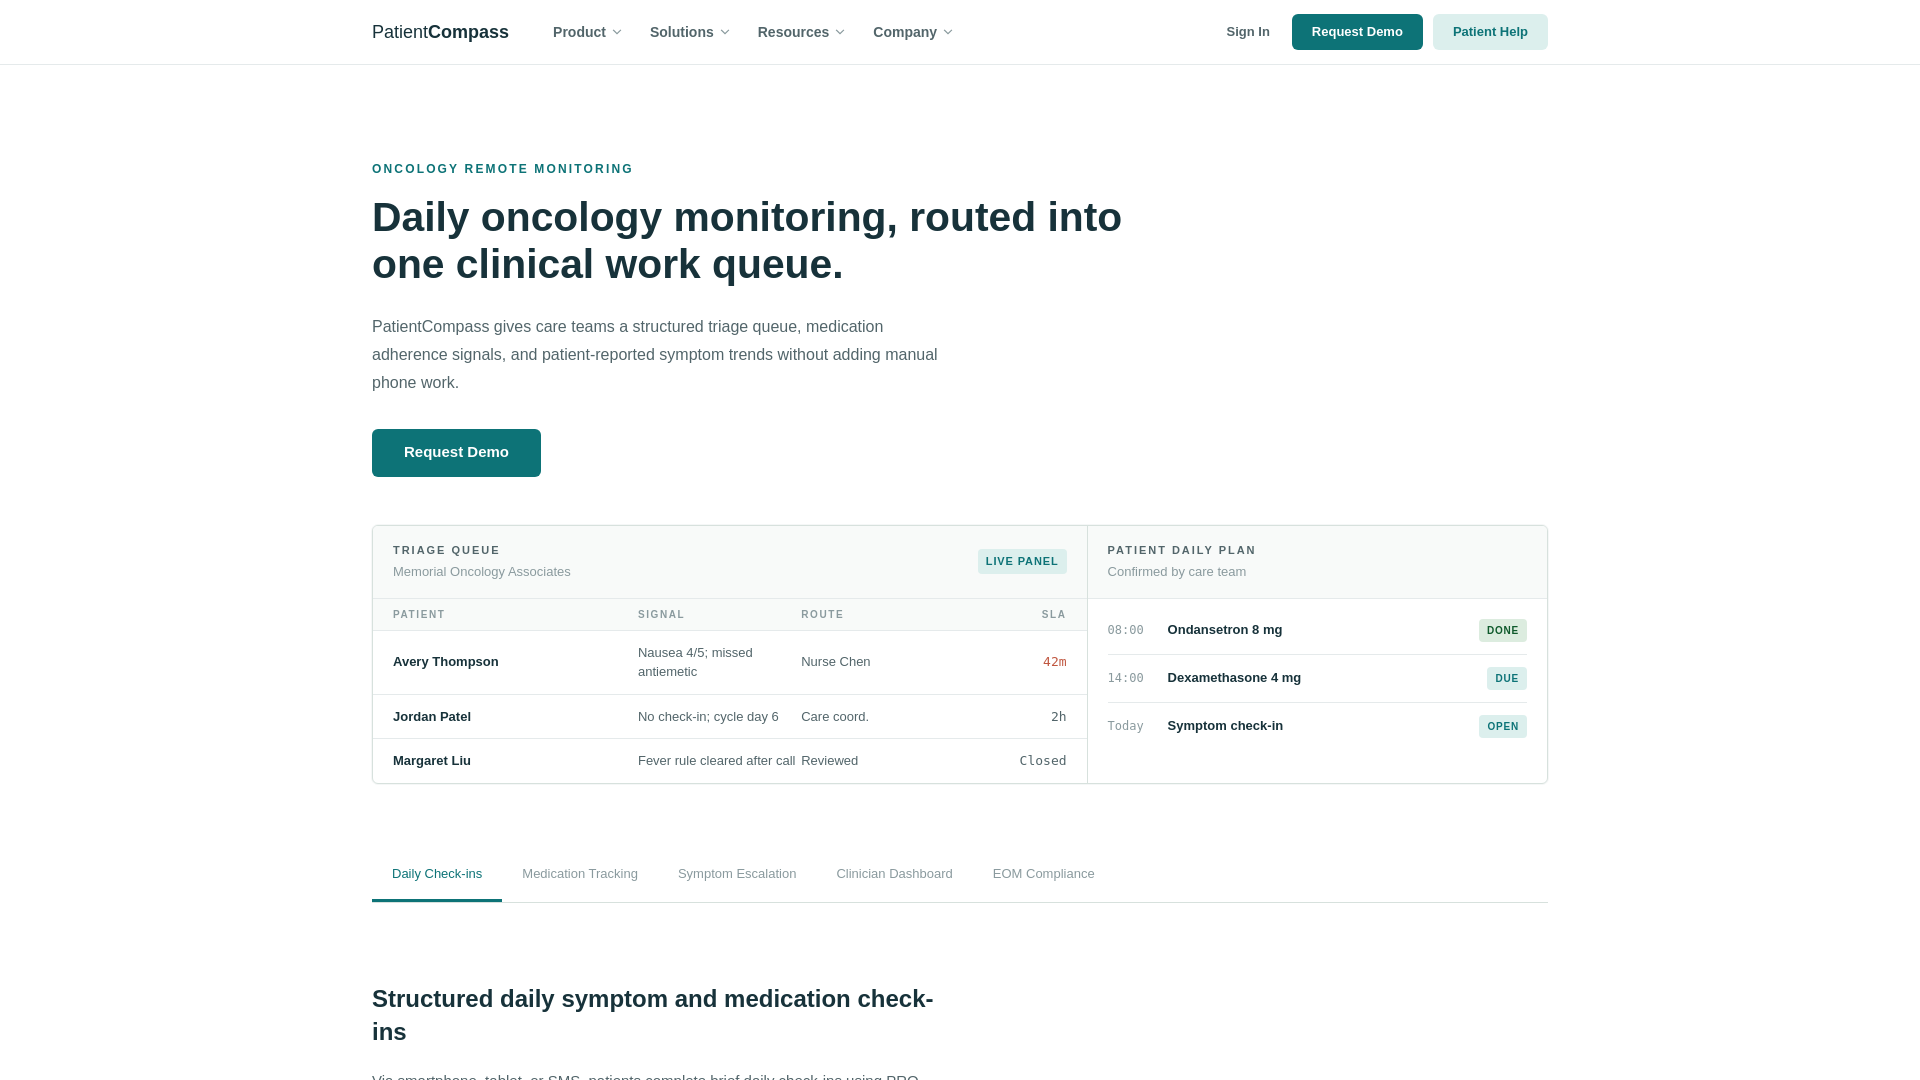Click the 14:00 time entry
The width and height of the screenshot is (1920, 1080).
[x=1125, y=678]
